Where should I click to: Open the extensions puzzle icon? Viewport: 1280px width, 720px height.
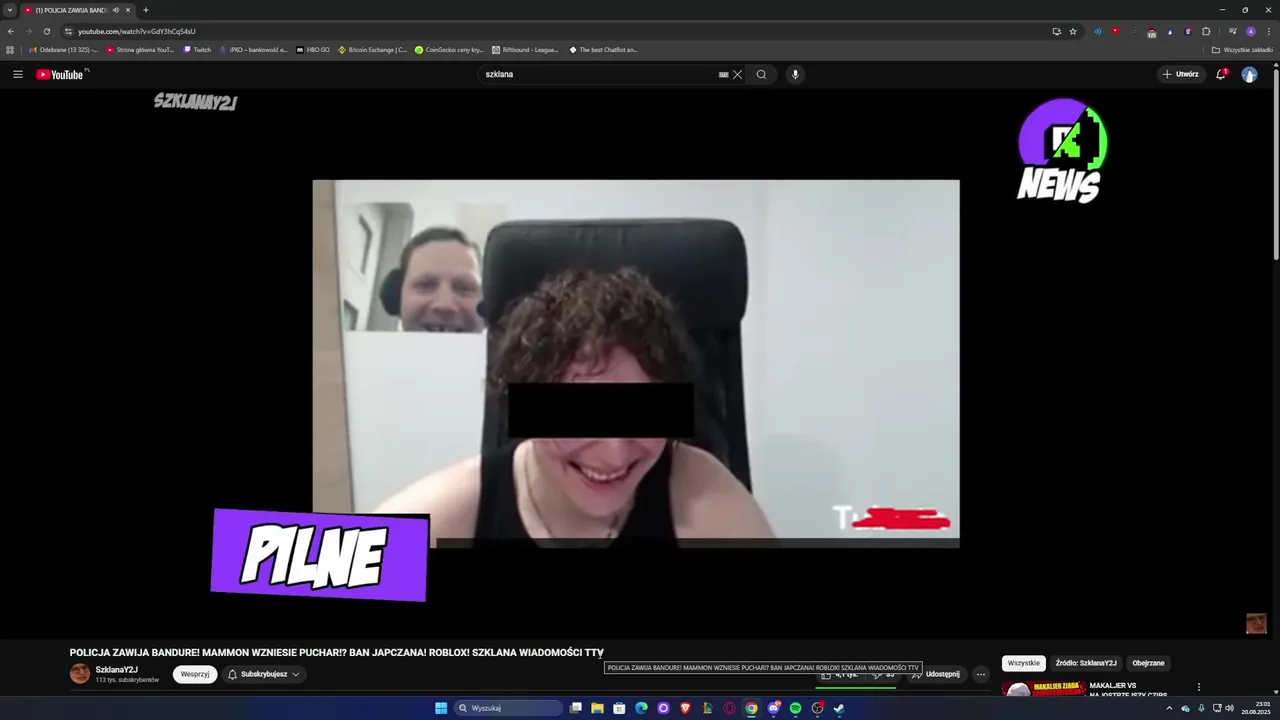pyautogui.click(x=1206, y=31)
